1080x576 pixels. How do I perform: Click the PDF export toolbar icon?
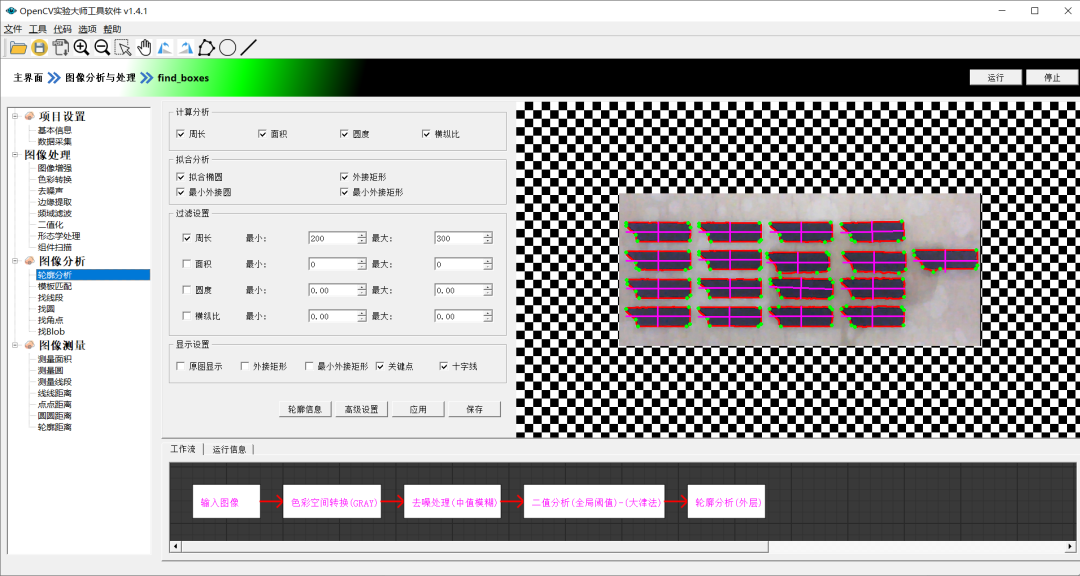[61, 48]
